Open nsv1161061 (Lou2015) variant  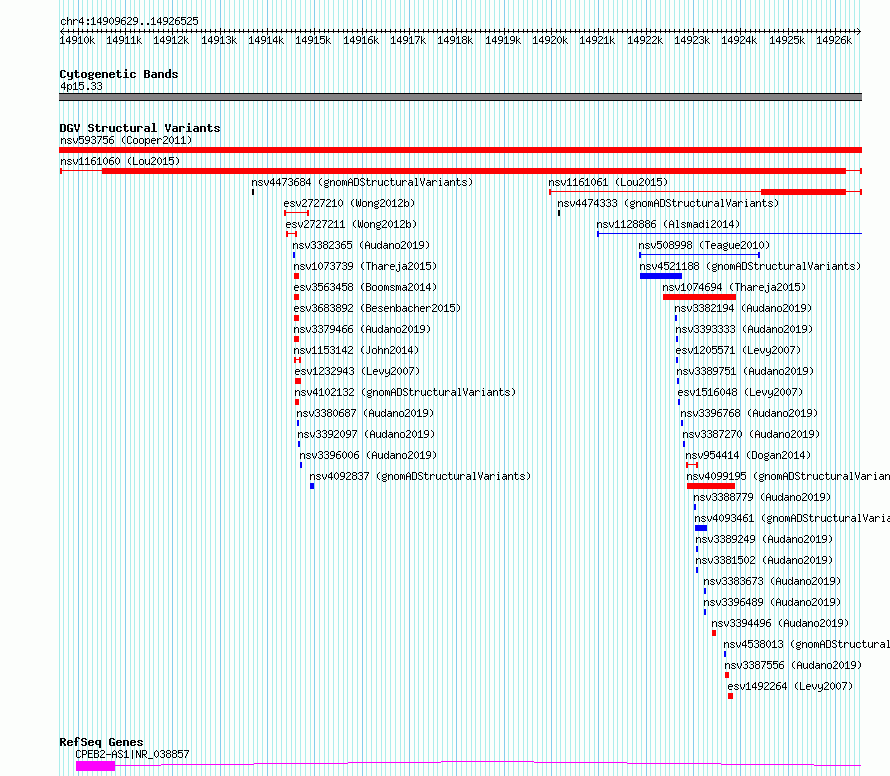pyautogui.click(x=608, y=182)
